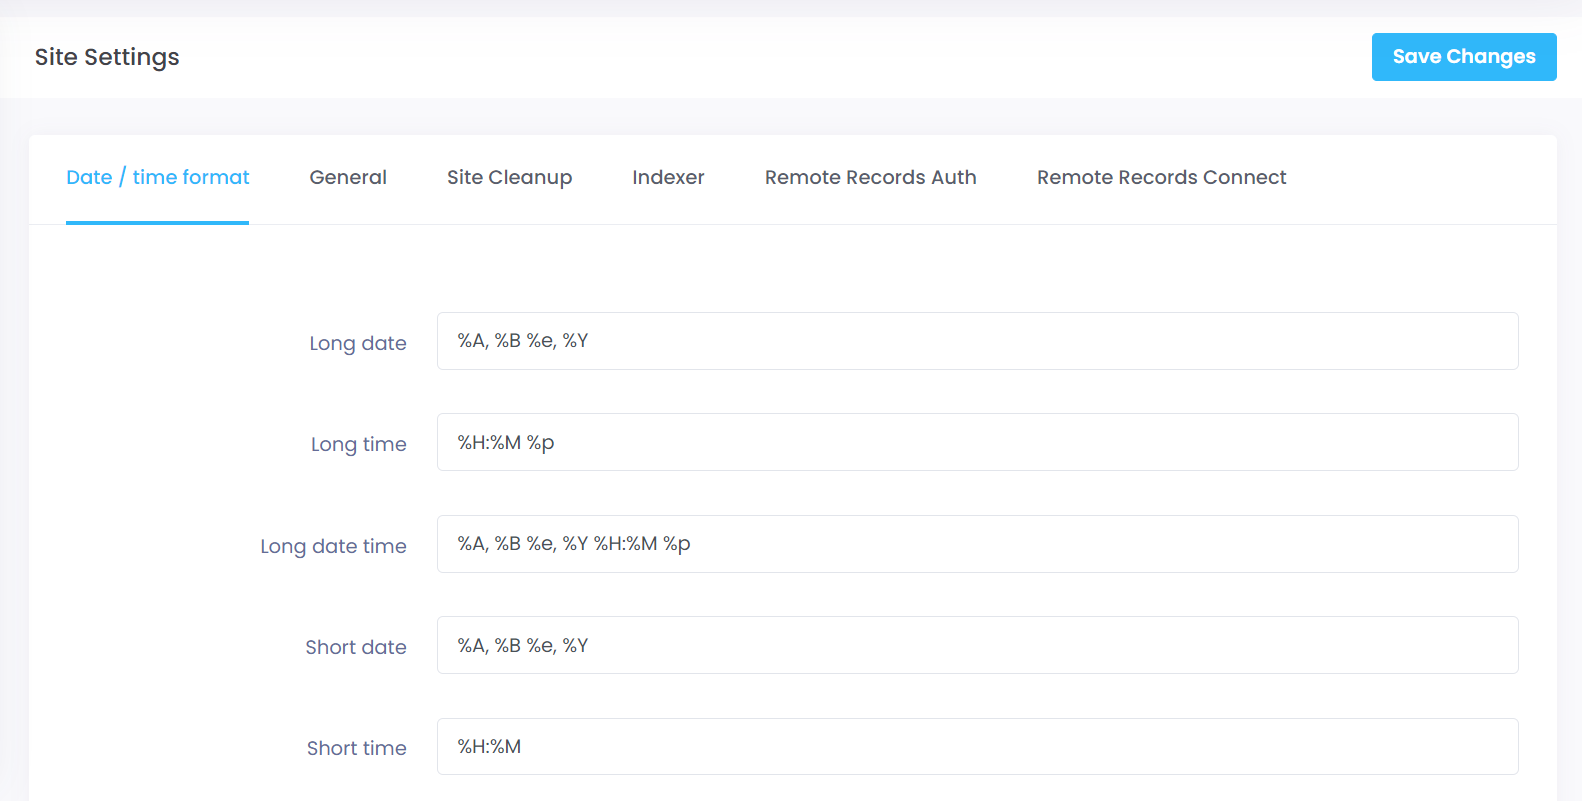This screenshot has height=801, width=1582.
Task: Open the Site Cleanup tab
Action: click(x=509, y=177)
